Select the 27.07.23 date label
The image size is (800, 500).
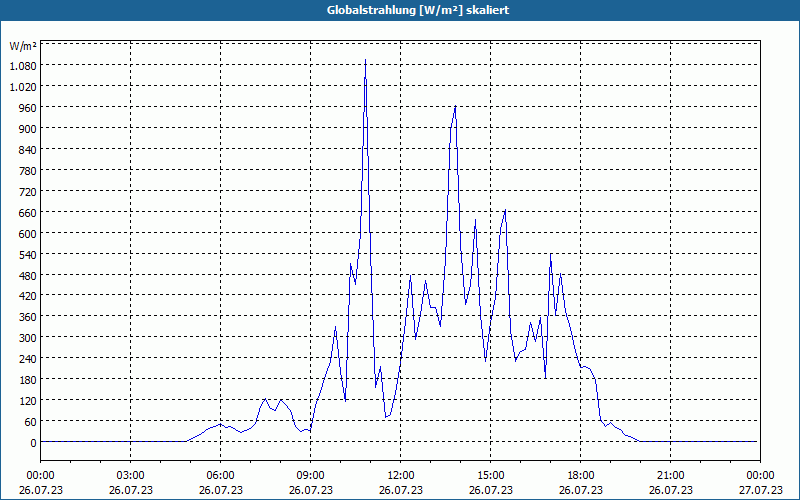coord(760,490)
